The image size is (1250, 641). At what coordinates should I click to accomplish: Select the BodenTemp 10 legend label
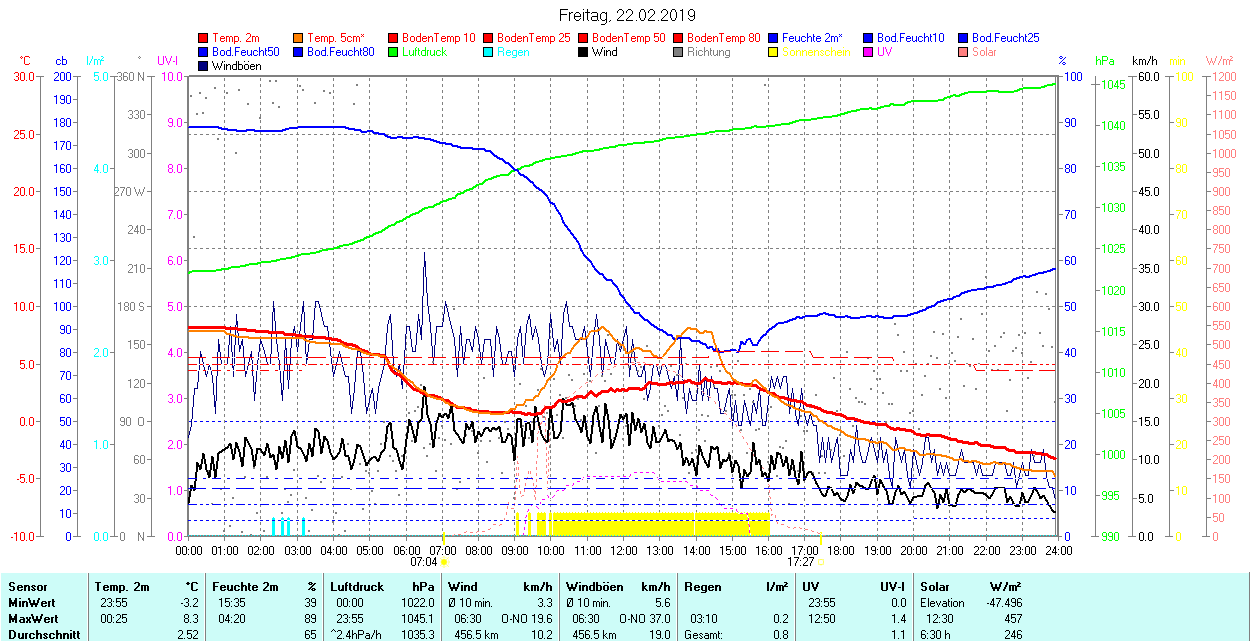point(438,38)
